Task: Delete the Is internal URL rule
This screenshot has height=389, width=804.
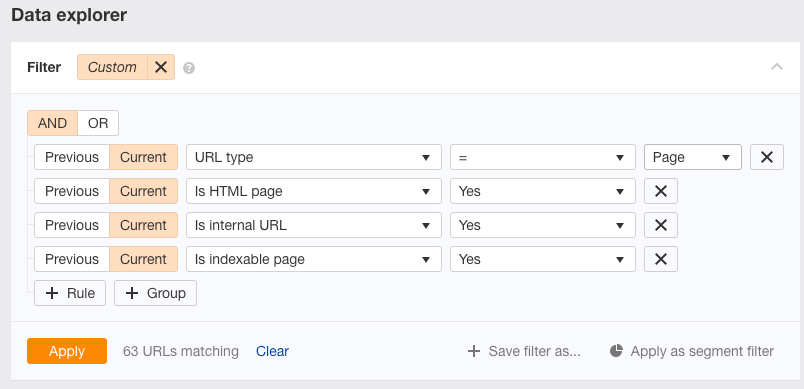Action: (661, 225)
